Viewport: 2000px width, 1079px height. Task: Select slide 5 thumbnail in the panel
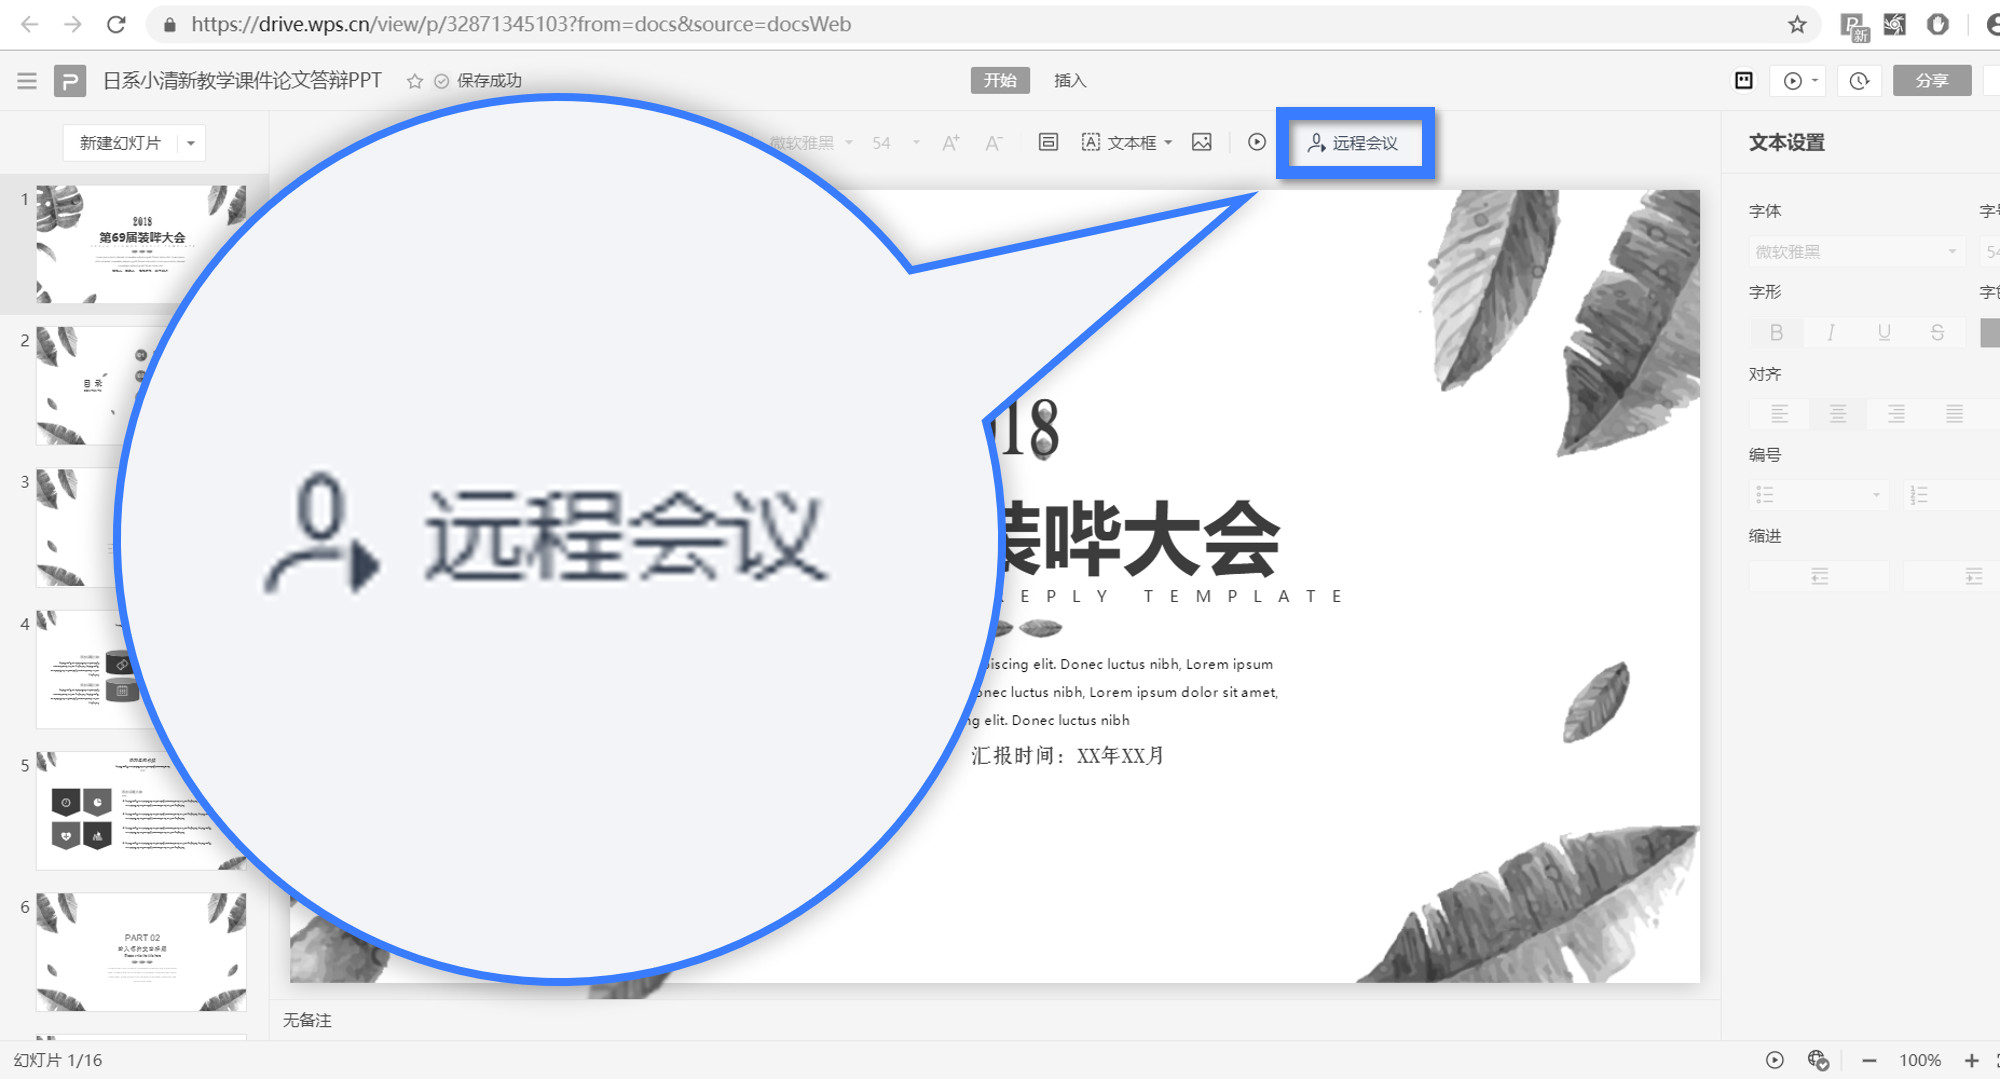pos(140,808)
